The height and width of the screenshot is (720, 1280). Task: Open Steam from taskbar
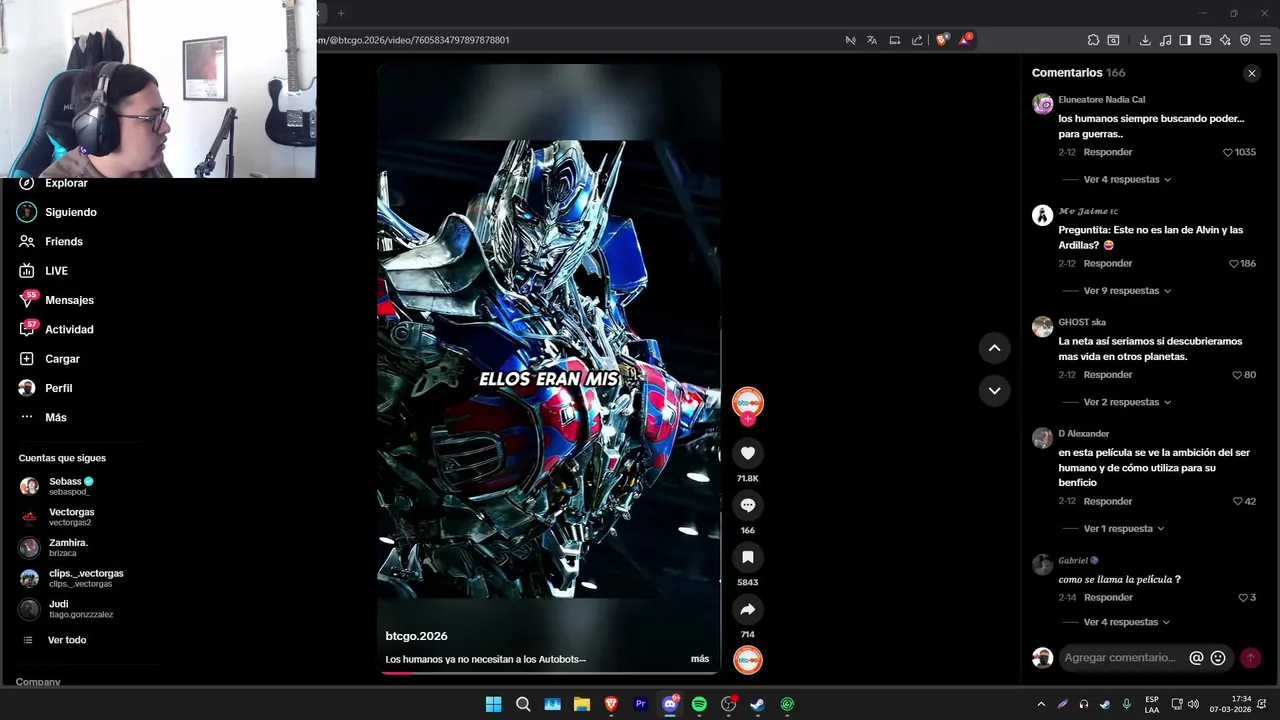pyautogui.click(x=757, y=704)
